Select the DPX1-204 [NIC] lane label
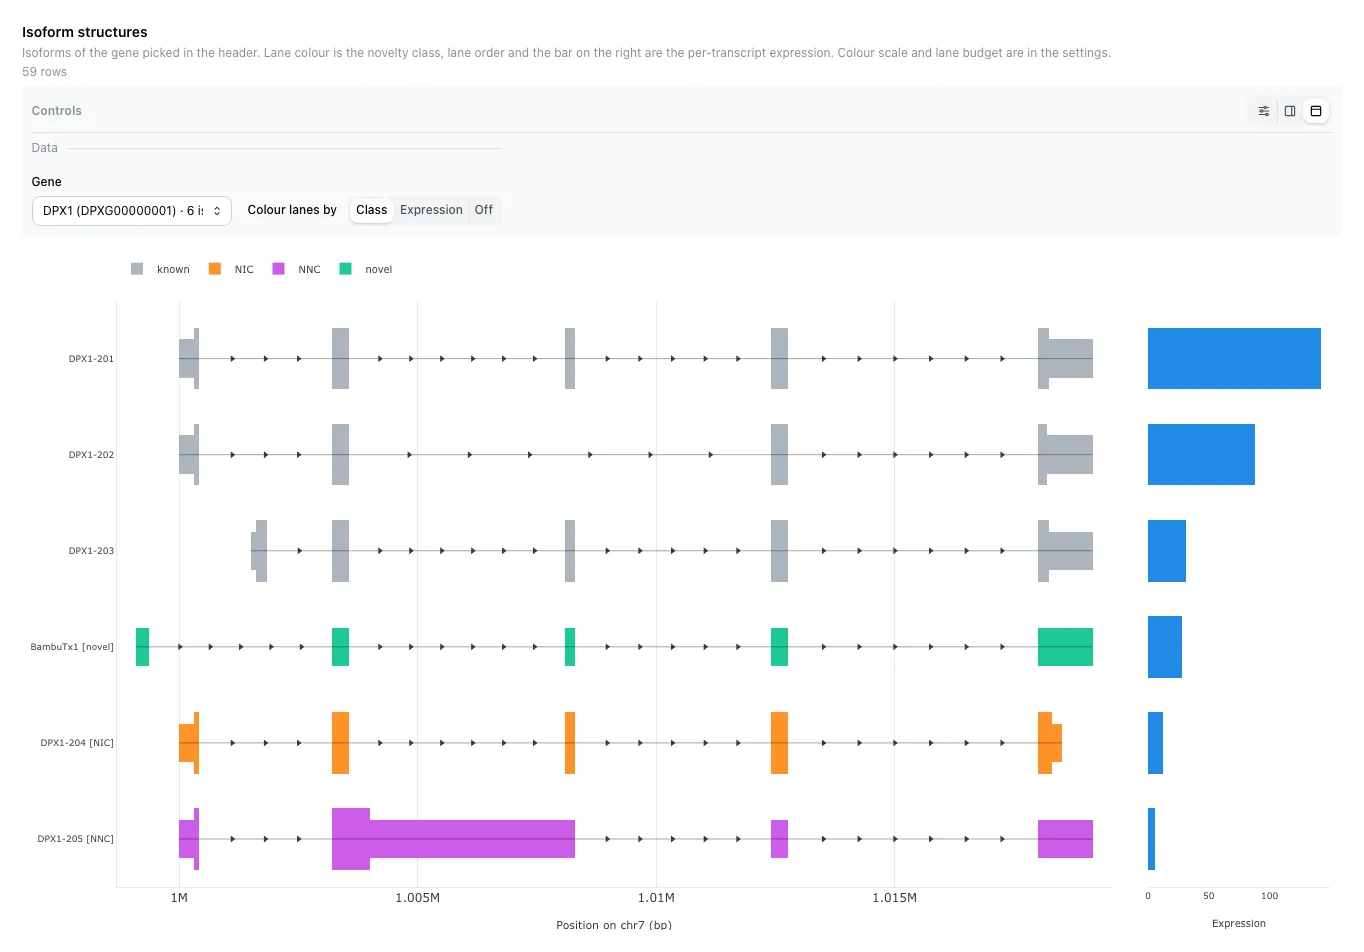This screenshot has width=1364, height=952. pyautogui.click(x=77, y=743)
